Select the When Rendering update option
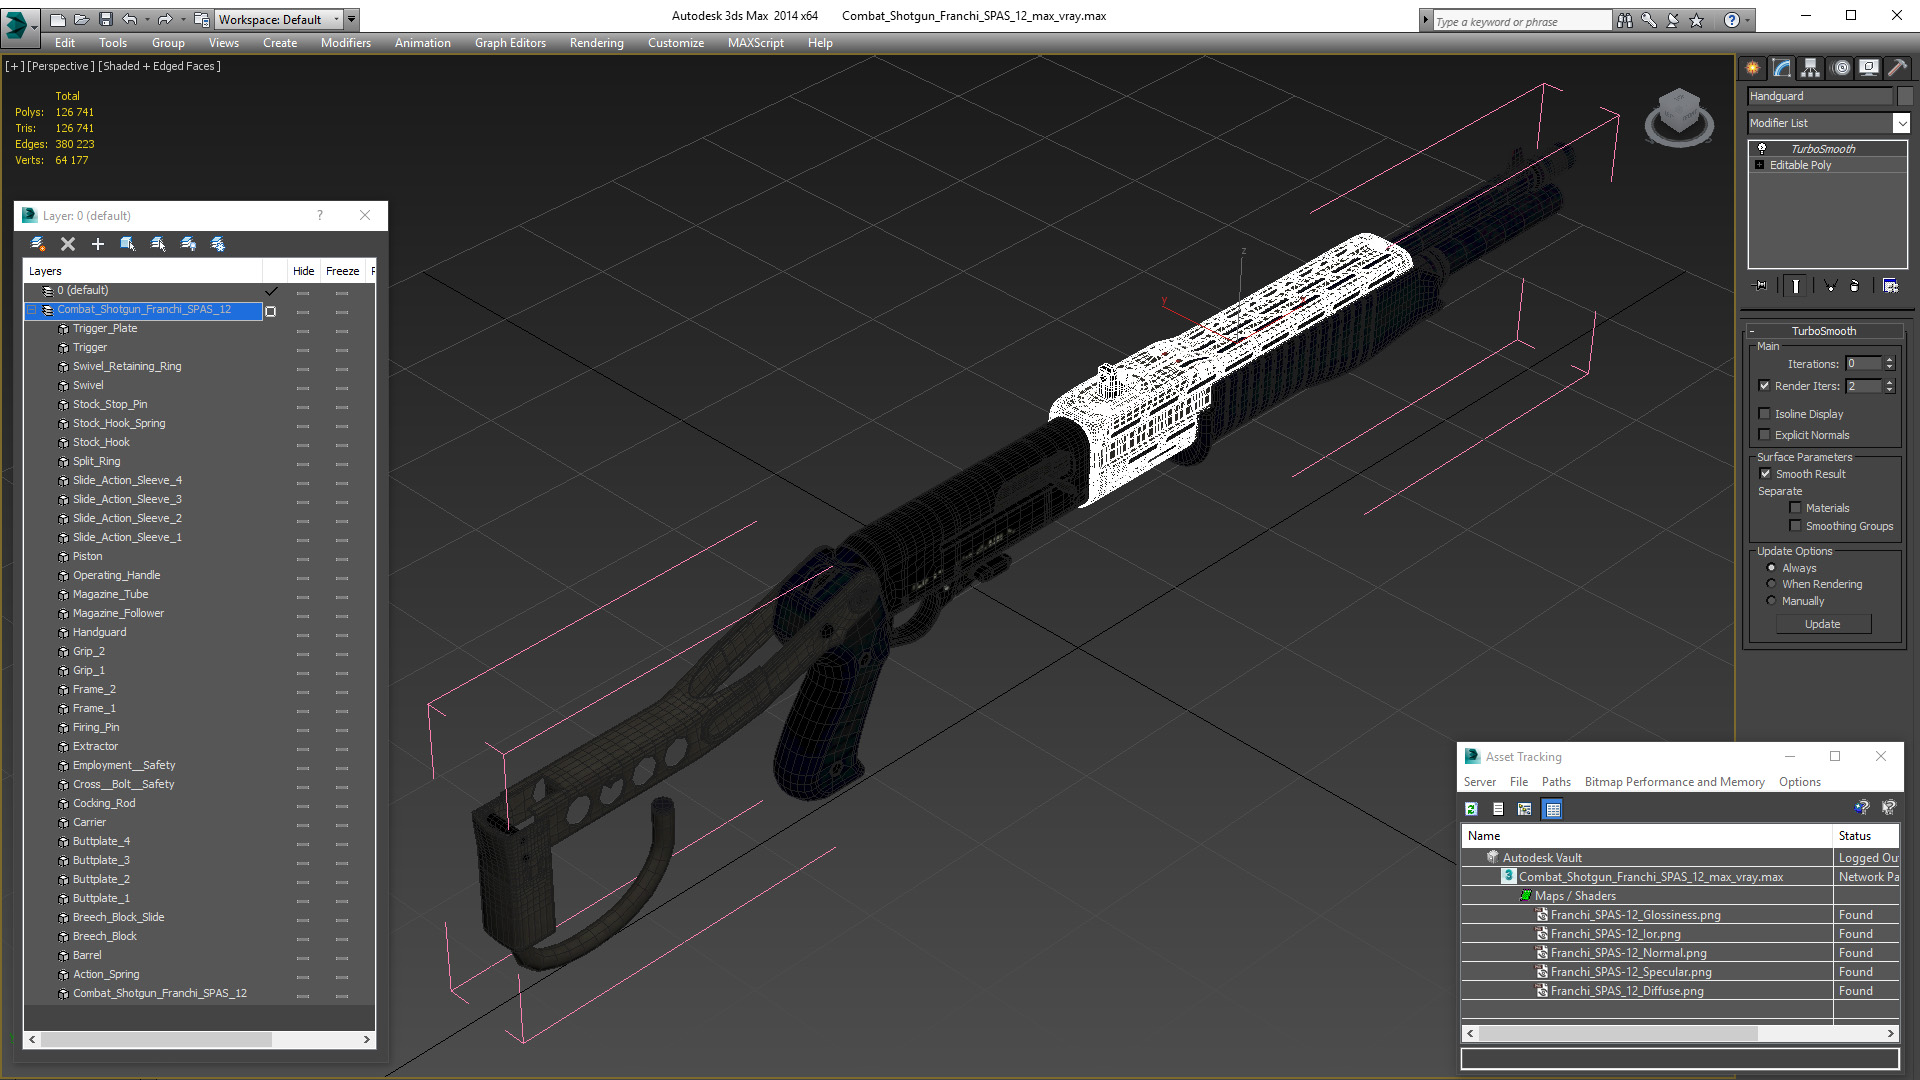 (1772, 584)
